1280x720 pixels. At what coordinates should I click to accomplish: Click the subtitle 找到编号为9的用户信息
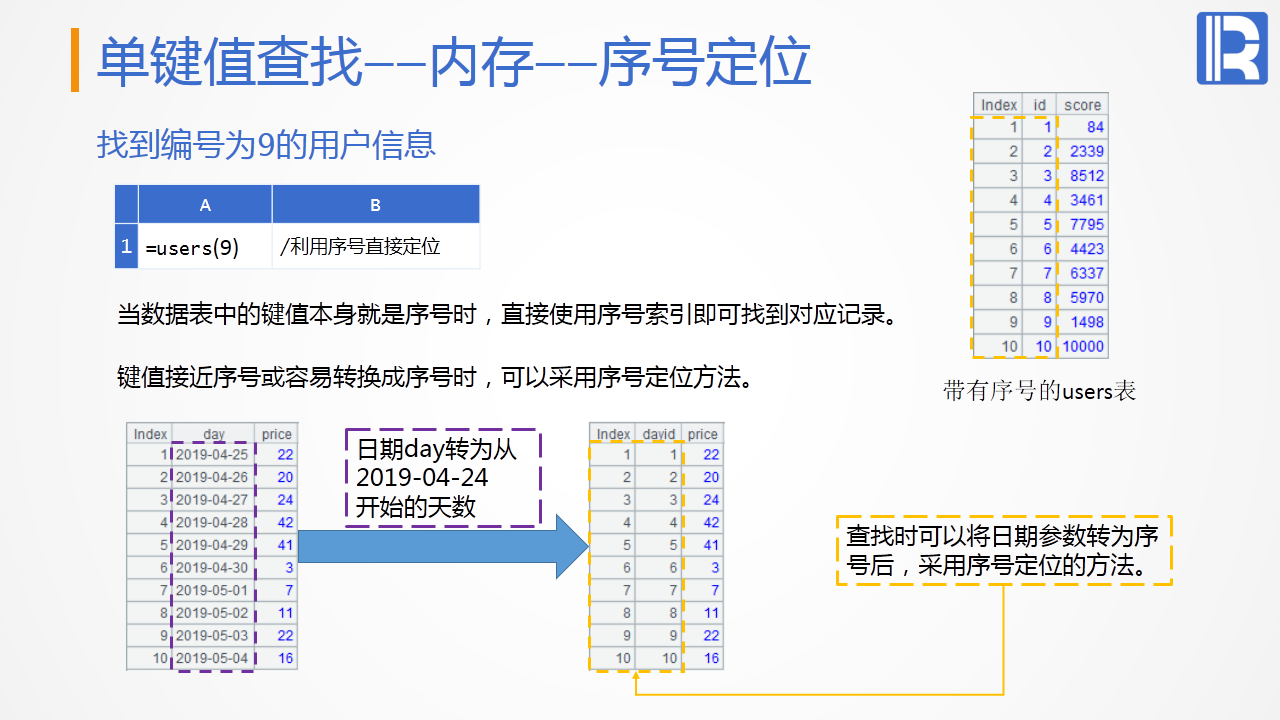(x=267, y=145)
